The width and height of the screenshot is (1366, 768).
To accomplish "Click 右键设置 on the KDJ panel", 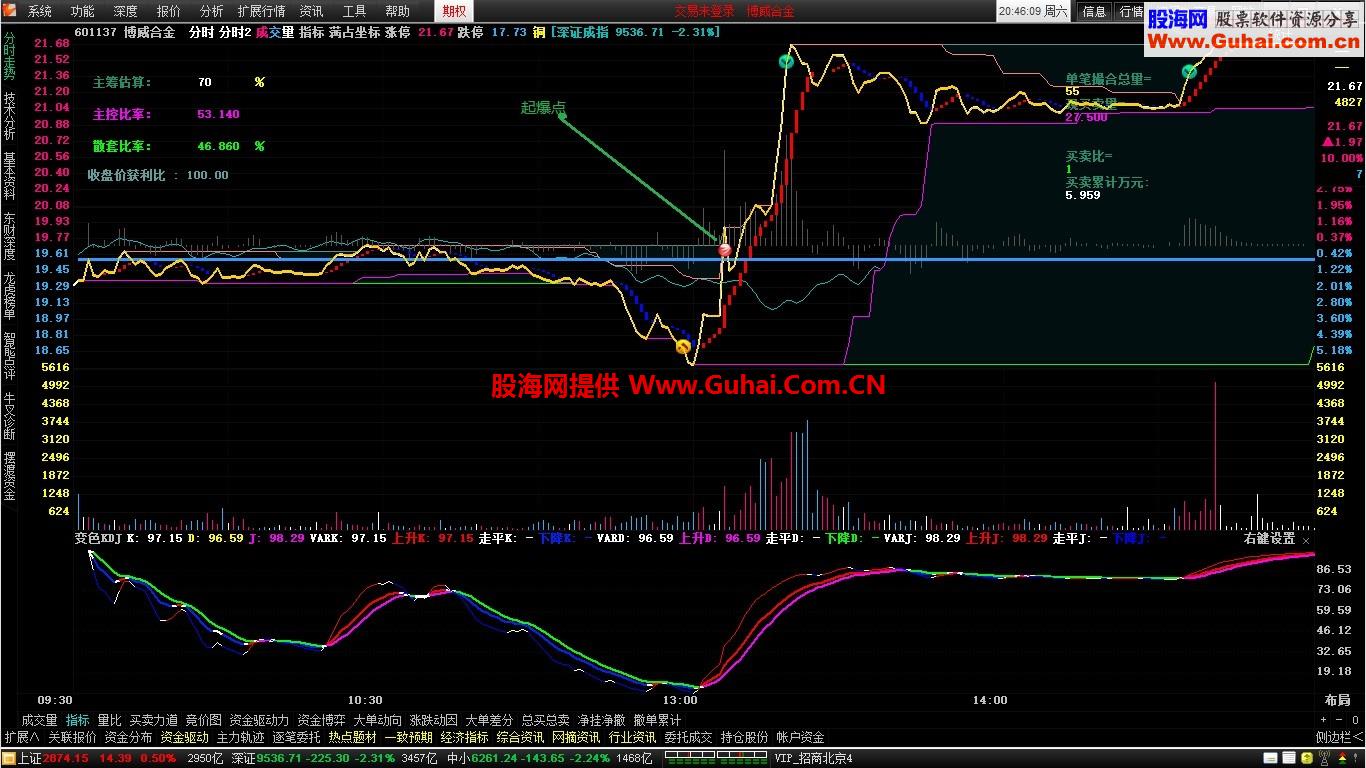I will click(1269, 538).
